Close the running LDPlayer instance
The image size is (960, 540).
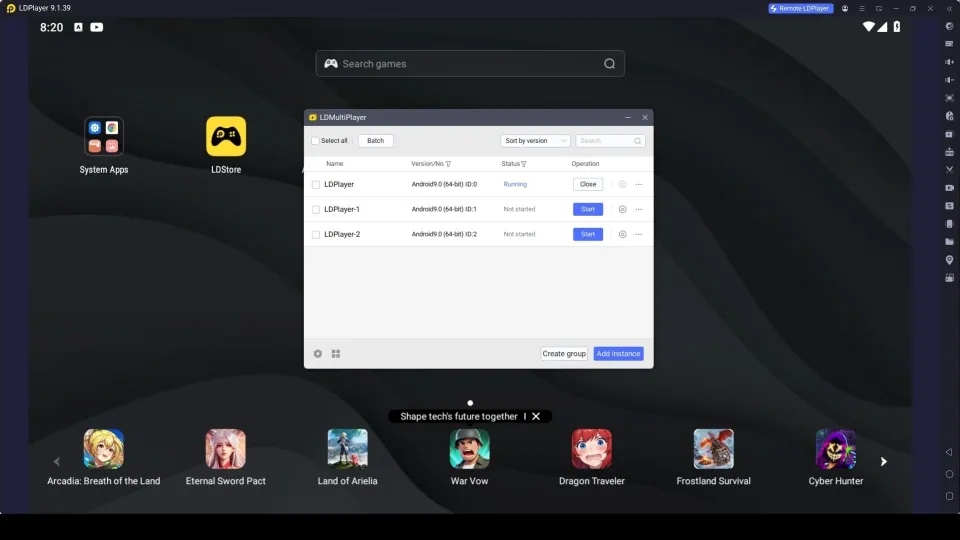(x=588, y=184)
